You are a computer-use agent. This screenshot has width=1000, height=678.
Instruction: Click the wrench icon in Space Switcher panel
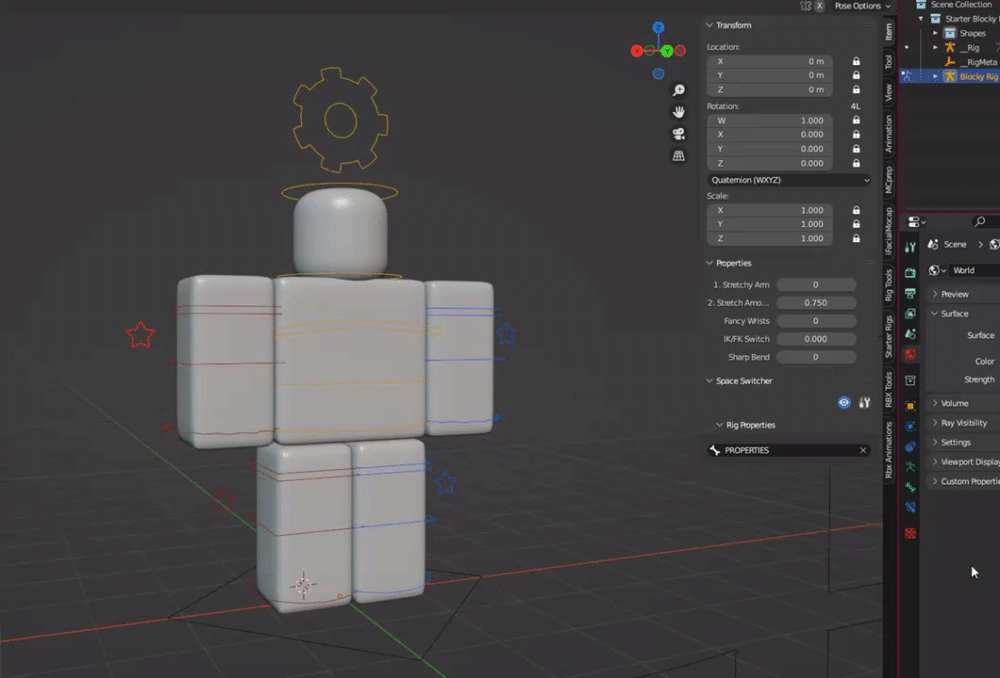click(x=864, y=402)
